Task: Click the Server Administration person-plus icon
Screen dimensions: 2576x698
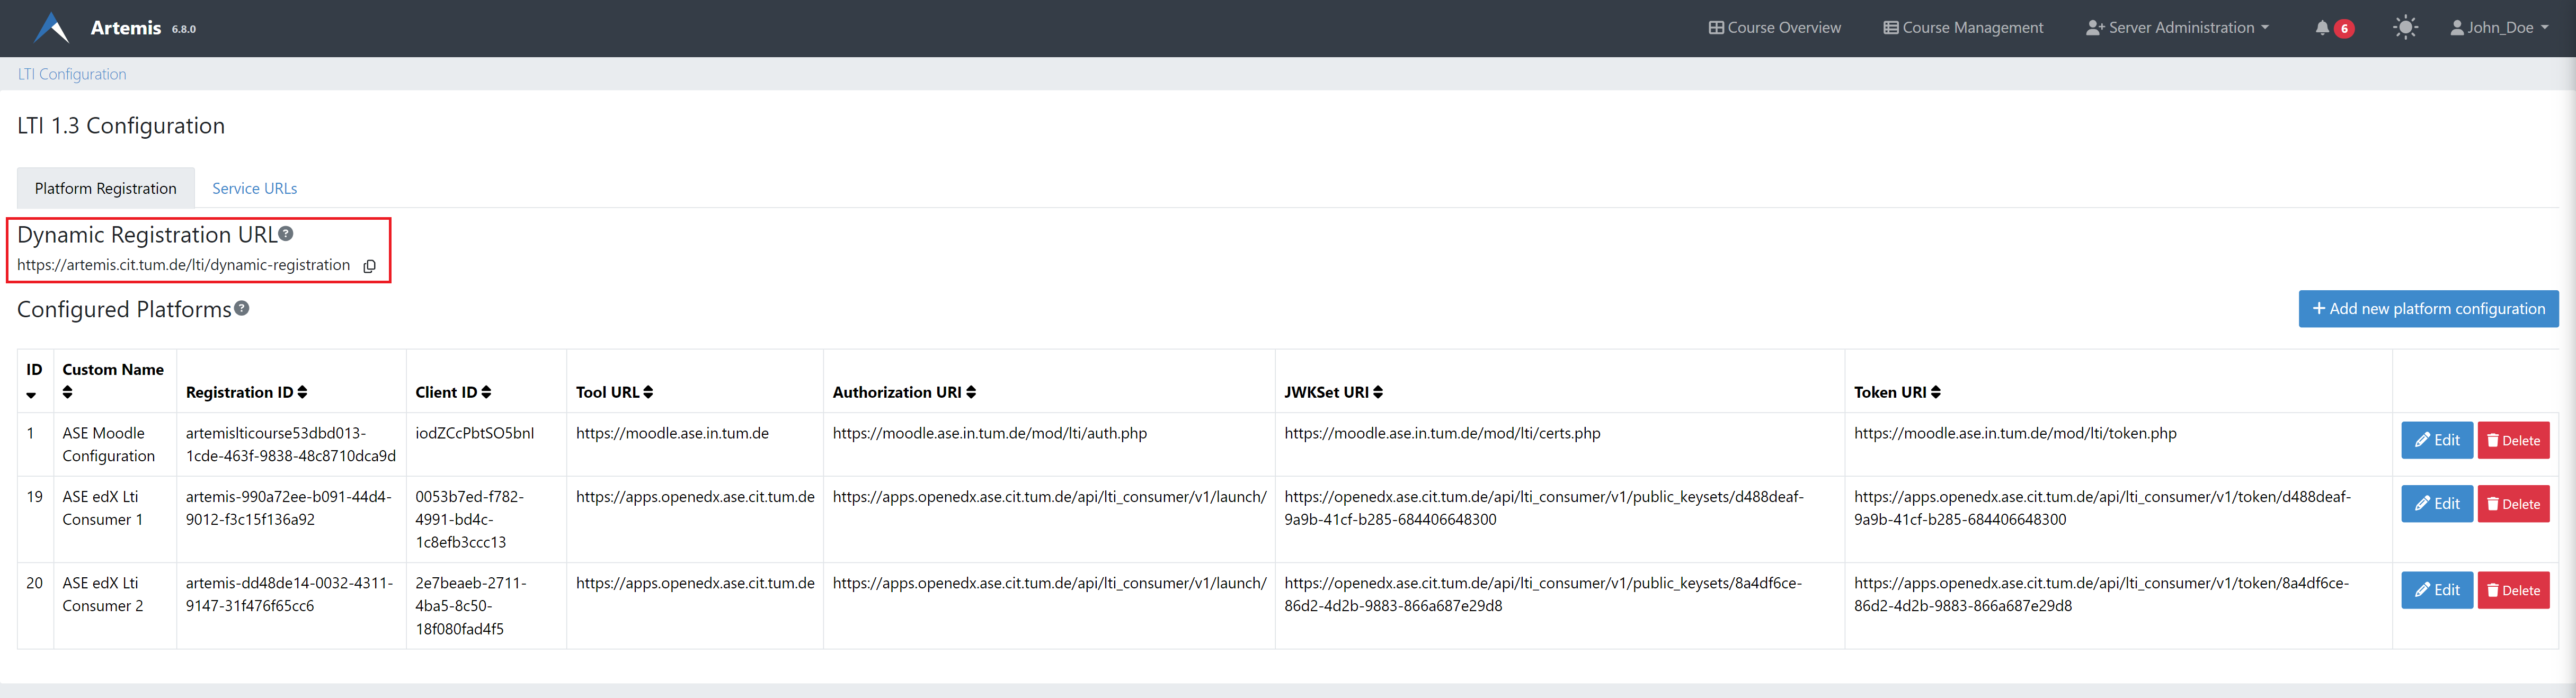Action: point(2093,27)
